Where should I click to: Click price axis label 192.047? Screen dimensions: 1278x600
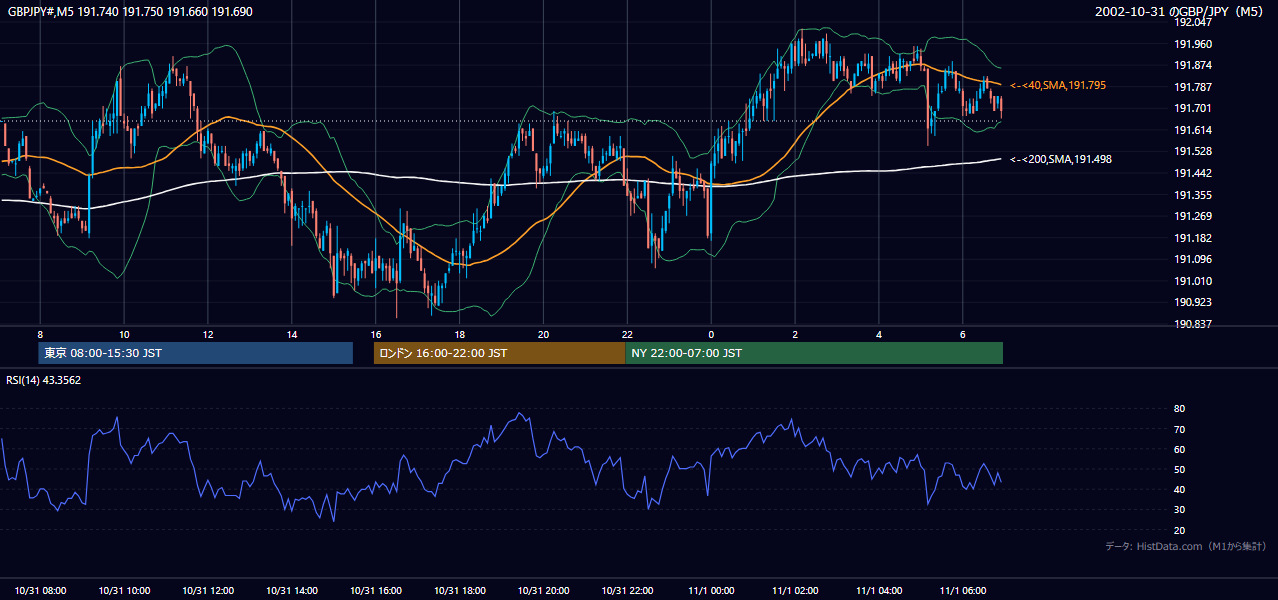(x=1192, y=22)
